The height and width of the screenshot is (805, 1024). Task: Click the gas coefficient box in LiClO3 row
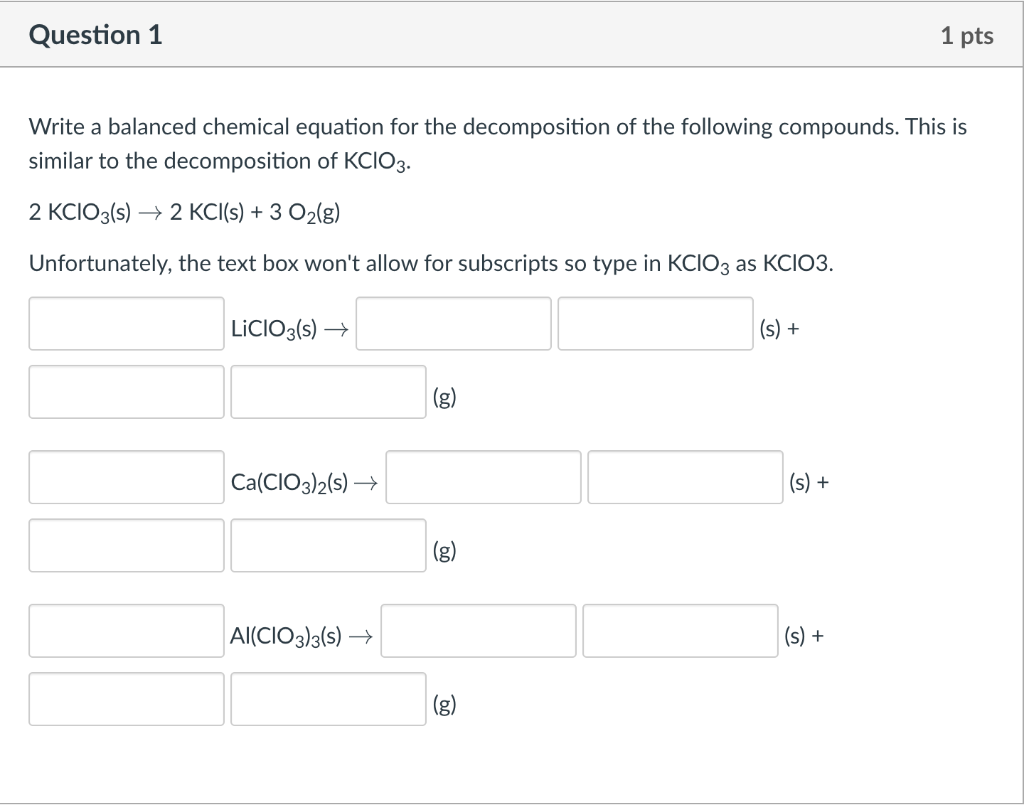(x=126, y=391)
